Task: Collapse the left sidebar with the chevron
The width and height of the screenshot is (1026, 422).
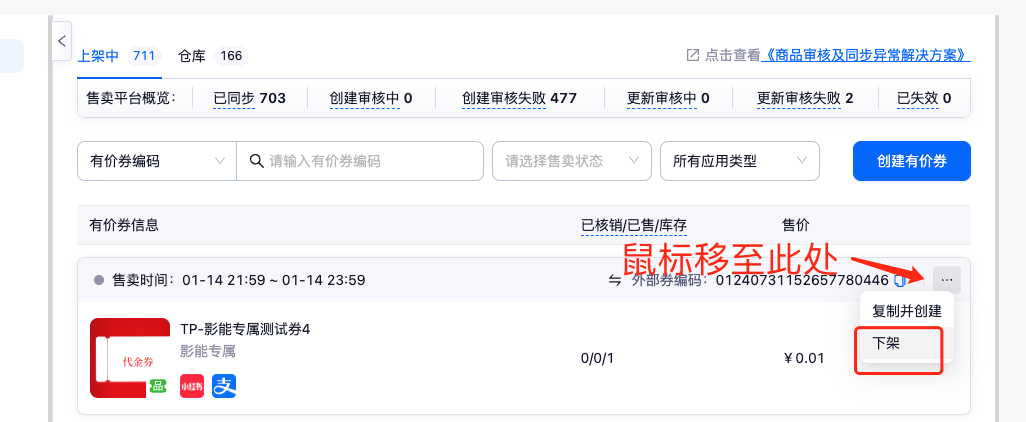Action: pos(61,41)
